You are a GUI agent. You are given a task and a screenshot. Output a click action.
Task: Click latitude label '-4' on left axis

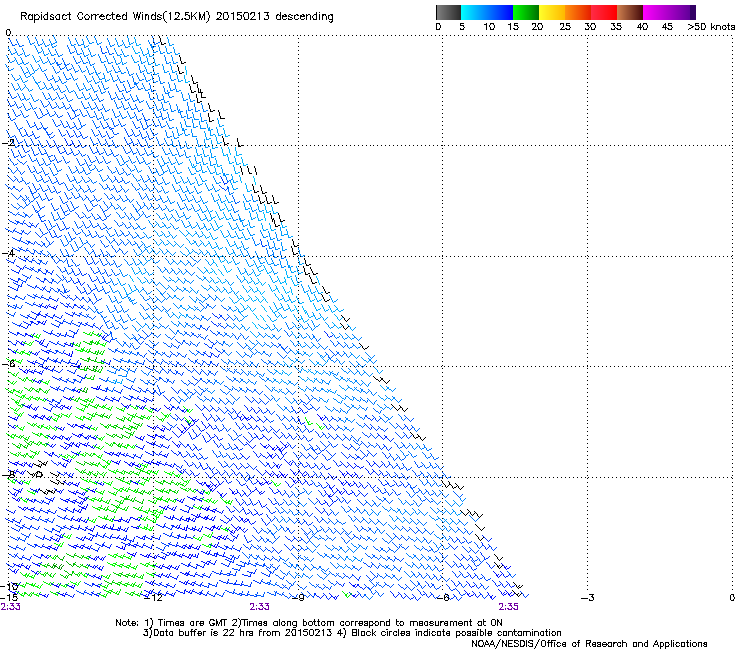click(8, 253)
